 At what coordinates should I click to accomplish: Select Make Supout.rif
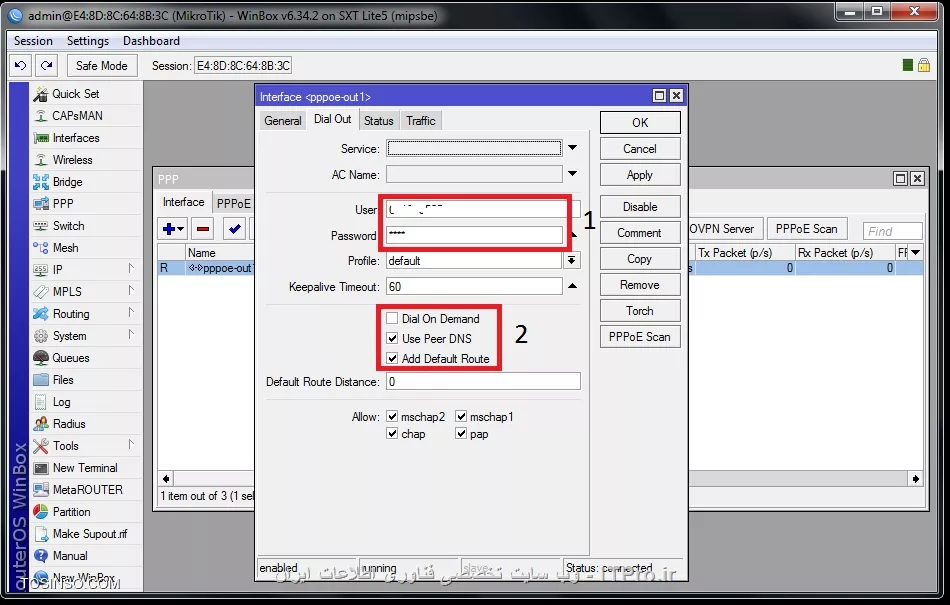pyautogui.click(x=90, y=534)
